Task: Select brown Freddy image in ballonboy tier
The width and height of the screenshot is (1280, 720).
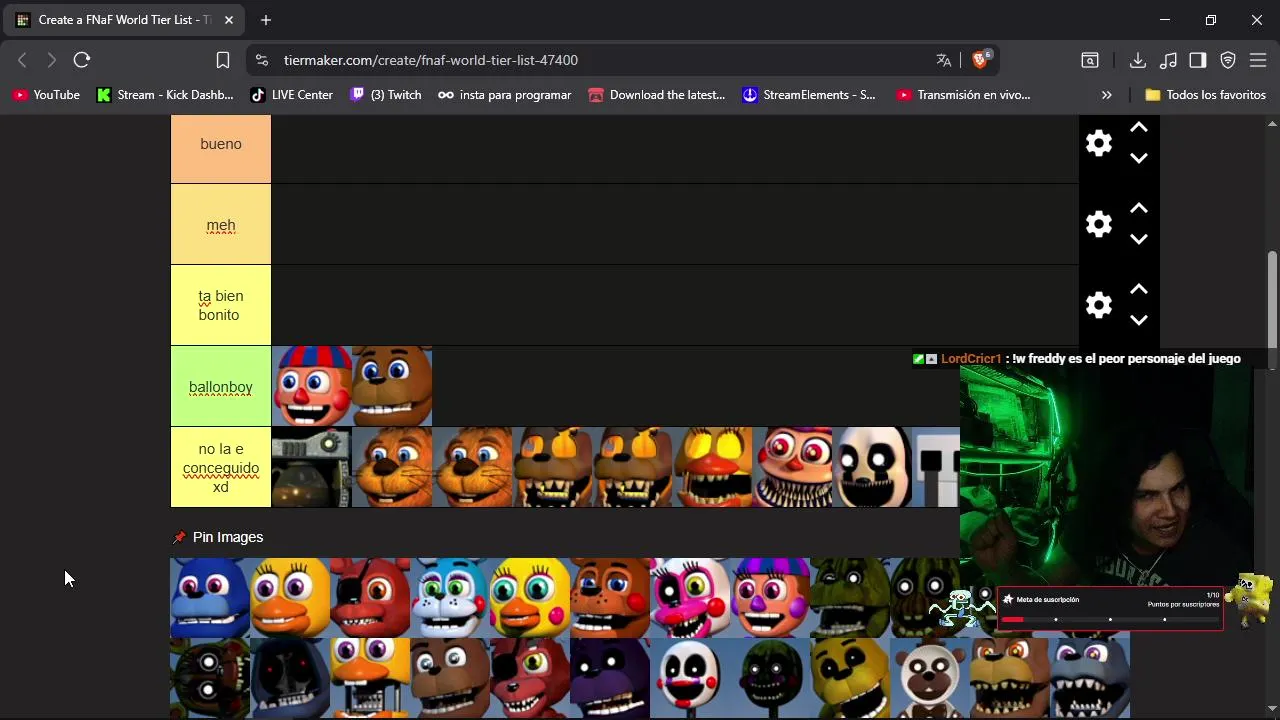Action: pyautogui.click(x=392, y=386)
